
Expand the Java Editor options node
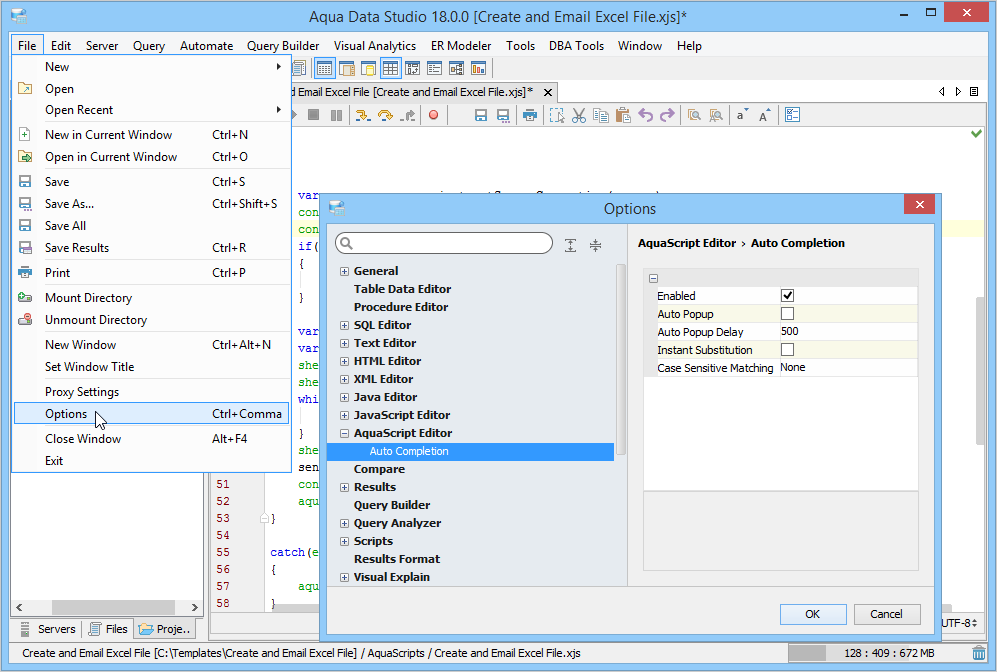point(344,397)
